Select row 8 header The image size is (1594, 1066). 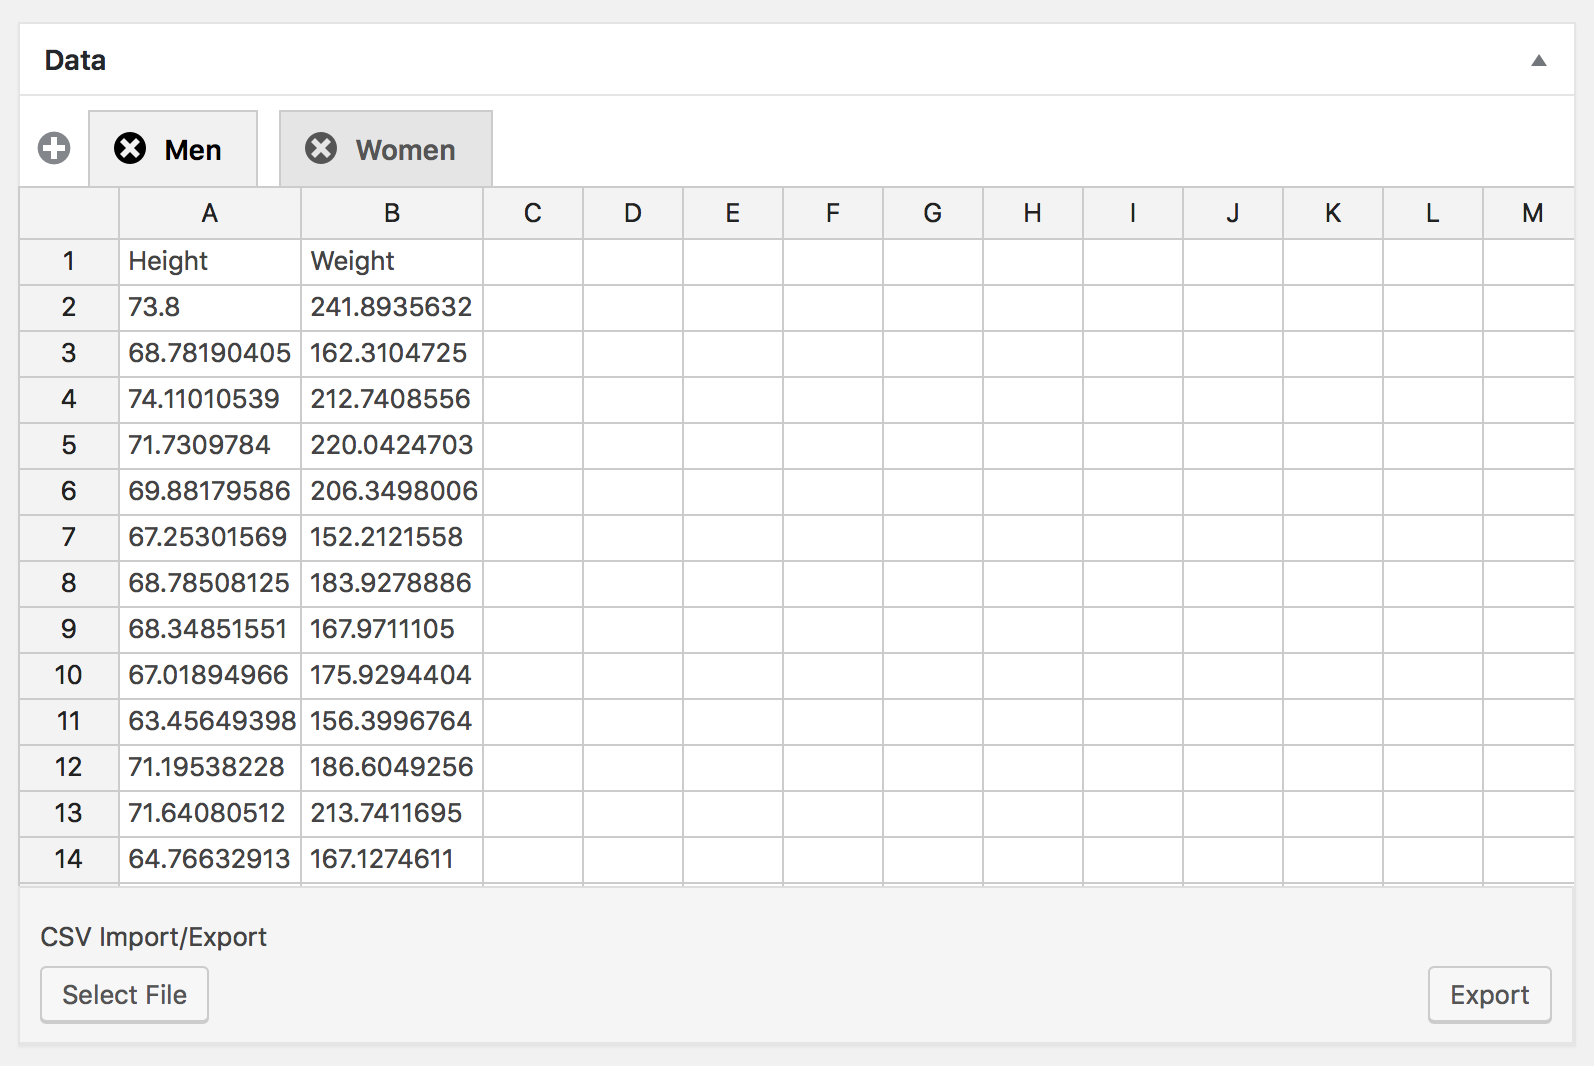tap(69, 584)
